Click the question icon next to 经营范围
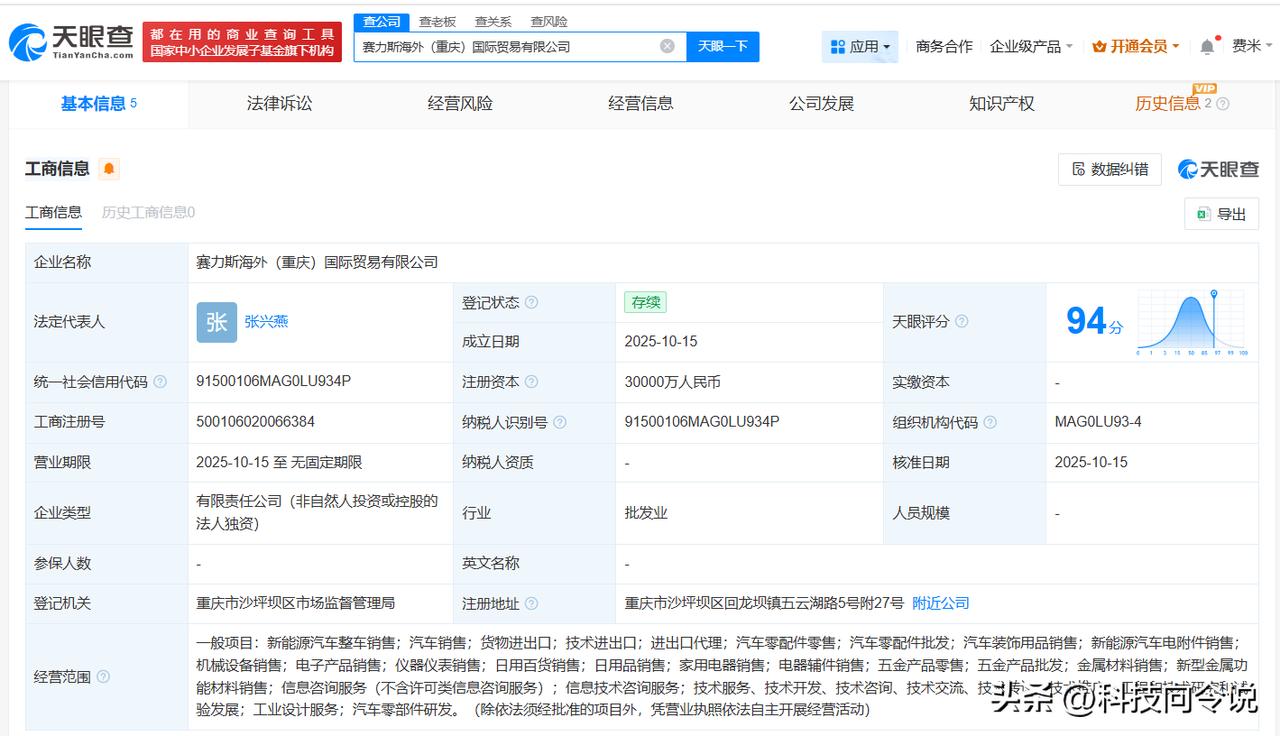Viewport: 1280px width, 736px height. 103,677
